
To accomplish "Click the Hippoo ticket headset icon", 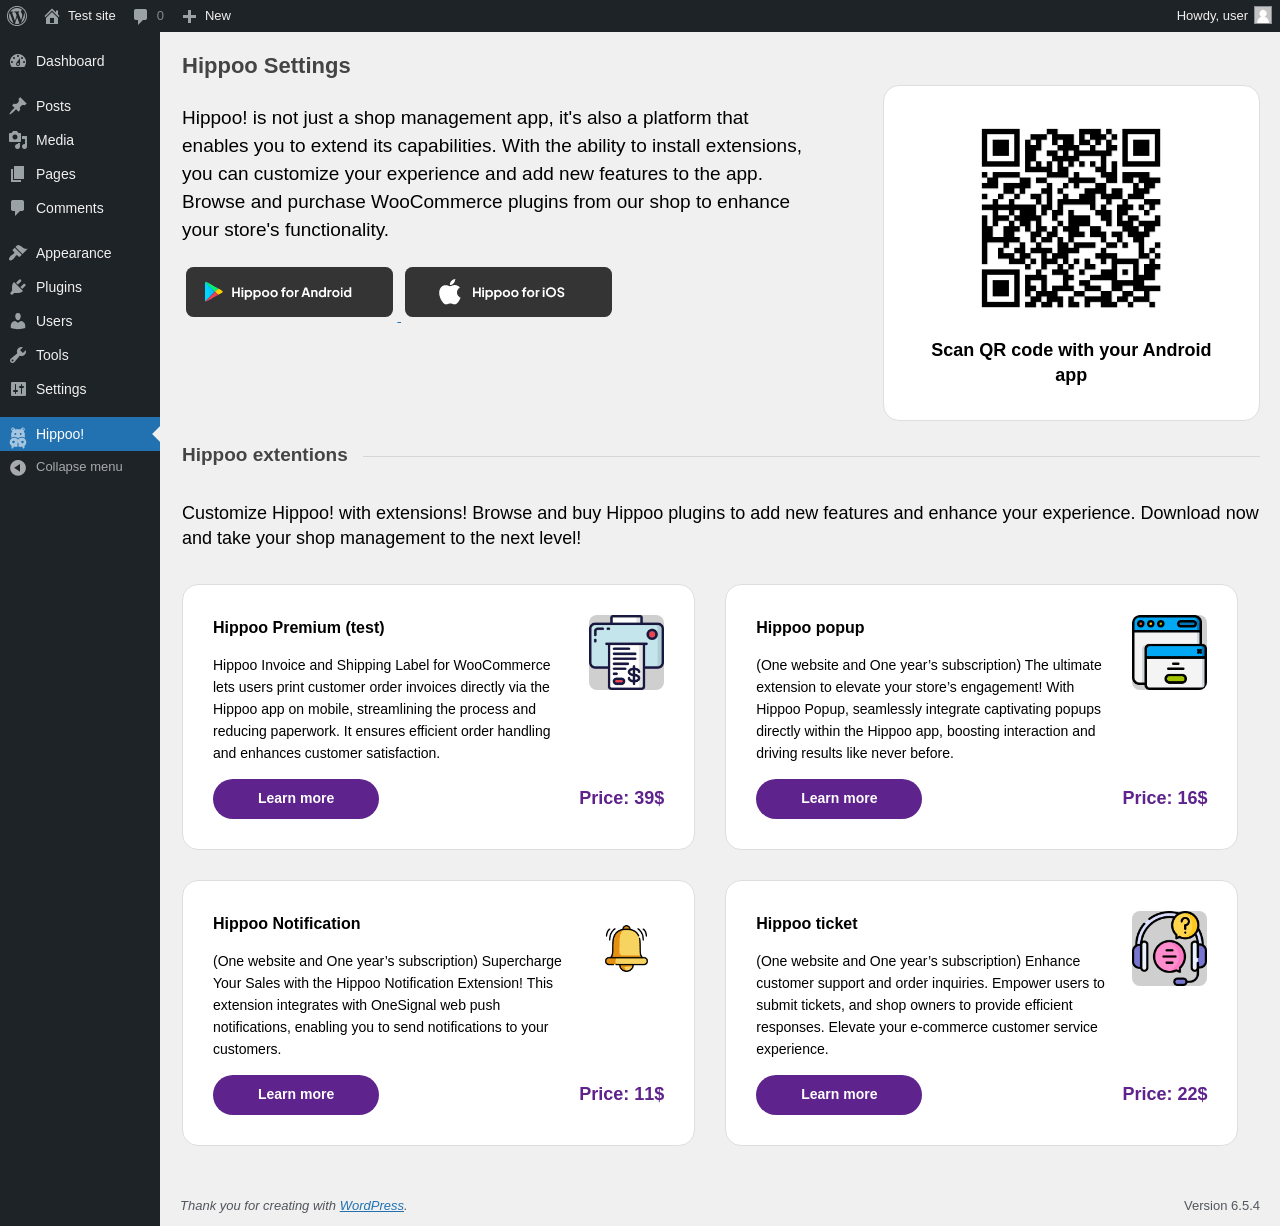I will 1169,948.
